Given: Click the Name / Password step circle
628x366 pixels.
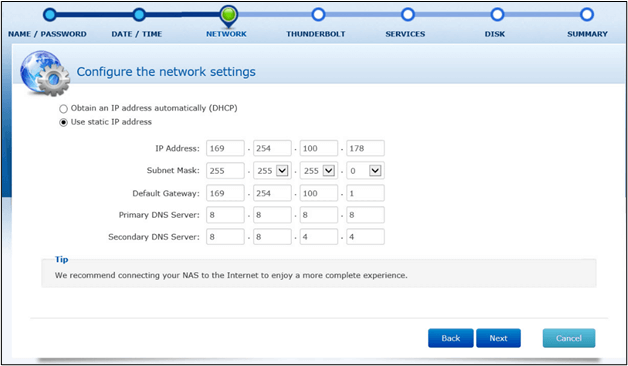Looking at the screenshot, I should point(50,15).
